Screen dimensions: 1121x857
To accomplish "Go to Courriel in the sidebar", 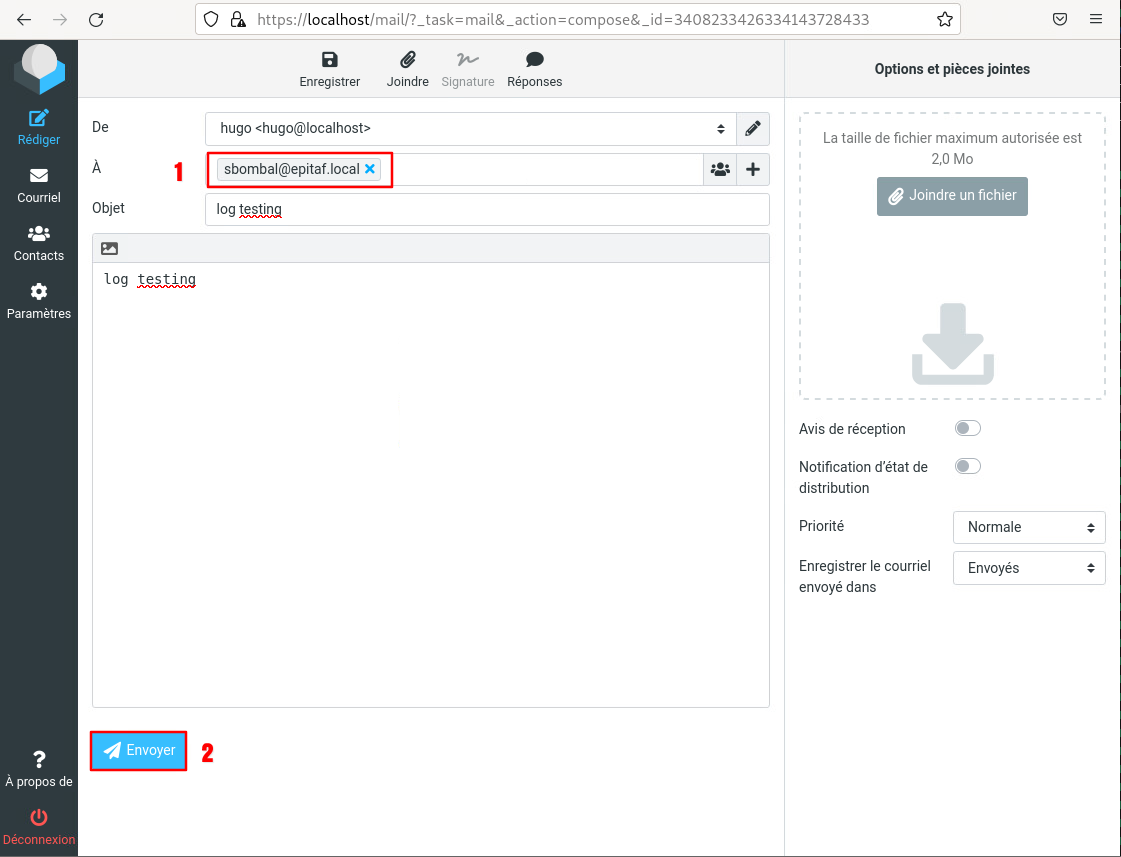I will pos(39,185).
